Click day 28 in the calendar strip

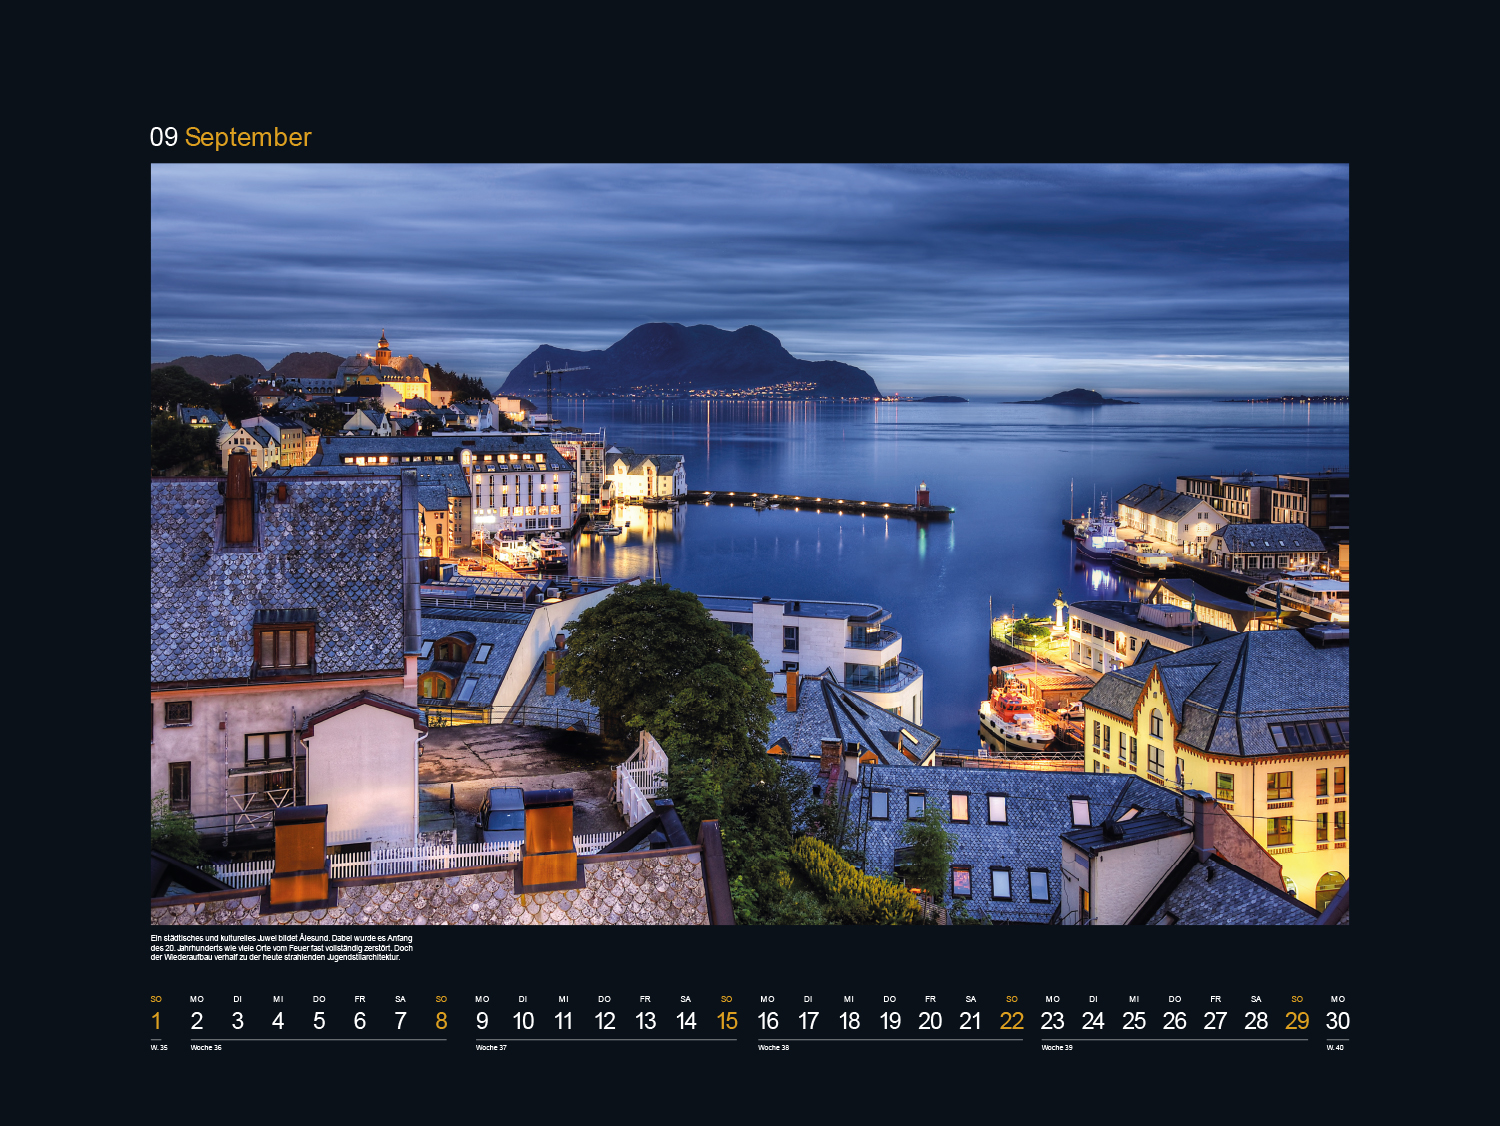(x=1256, y=1021)
